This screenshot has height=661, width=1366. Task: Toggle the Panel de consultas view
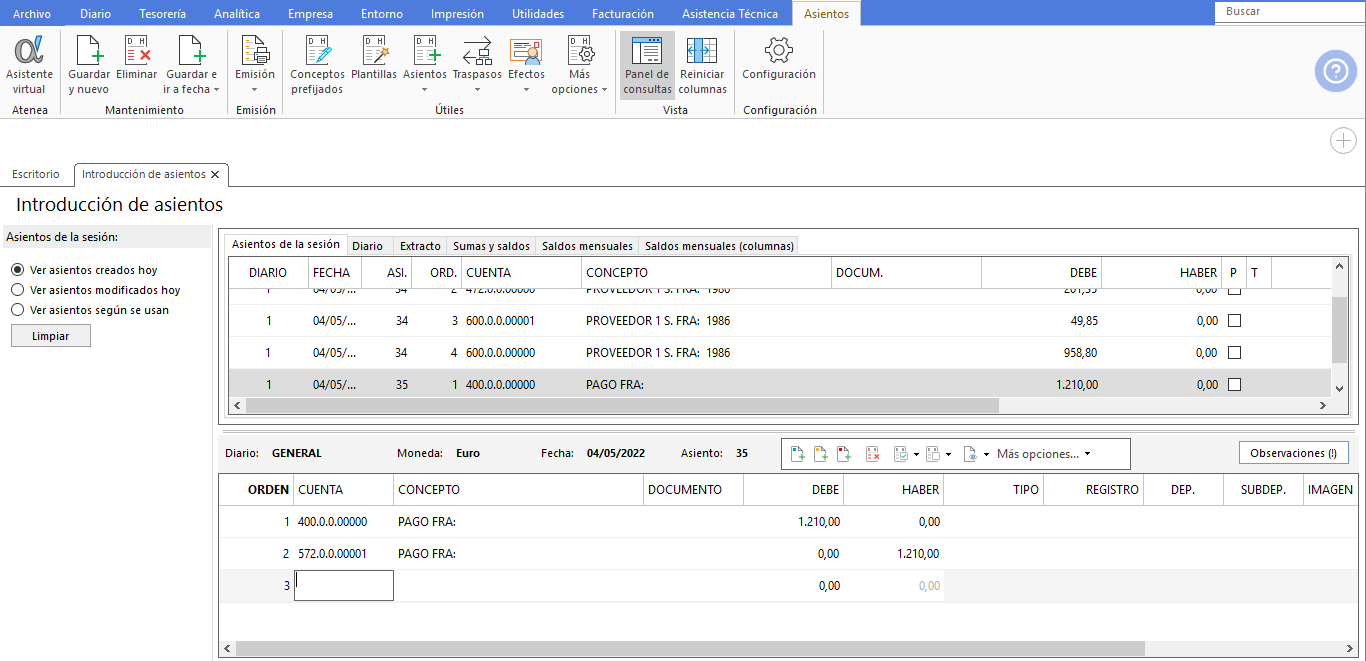coord(647,66)
